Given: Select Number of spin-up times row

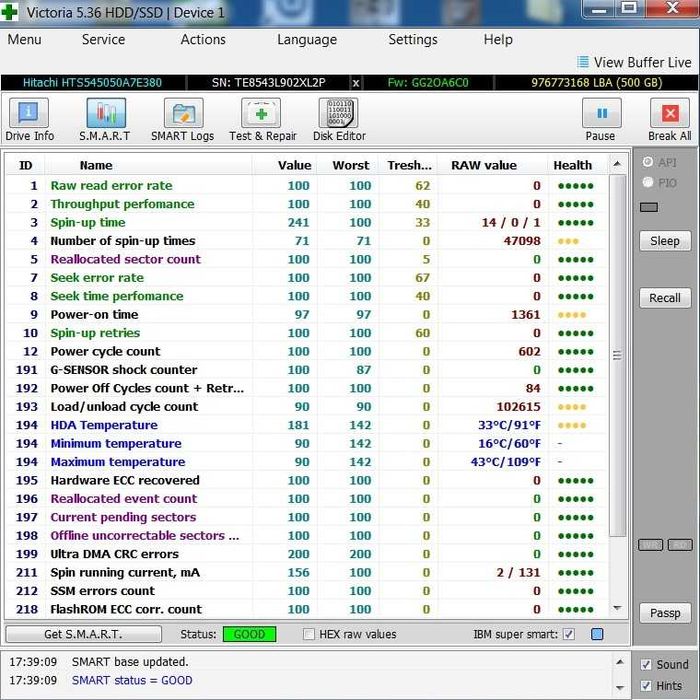Looking at the screenshot, I should [x=306, y=241].
